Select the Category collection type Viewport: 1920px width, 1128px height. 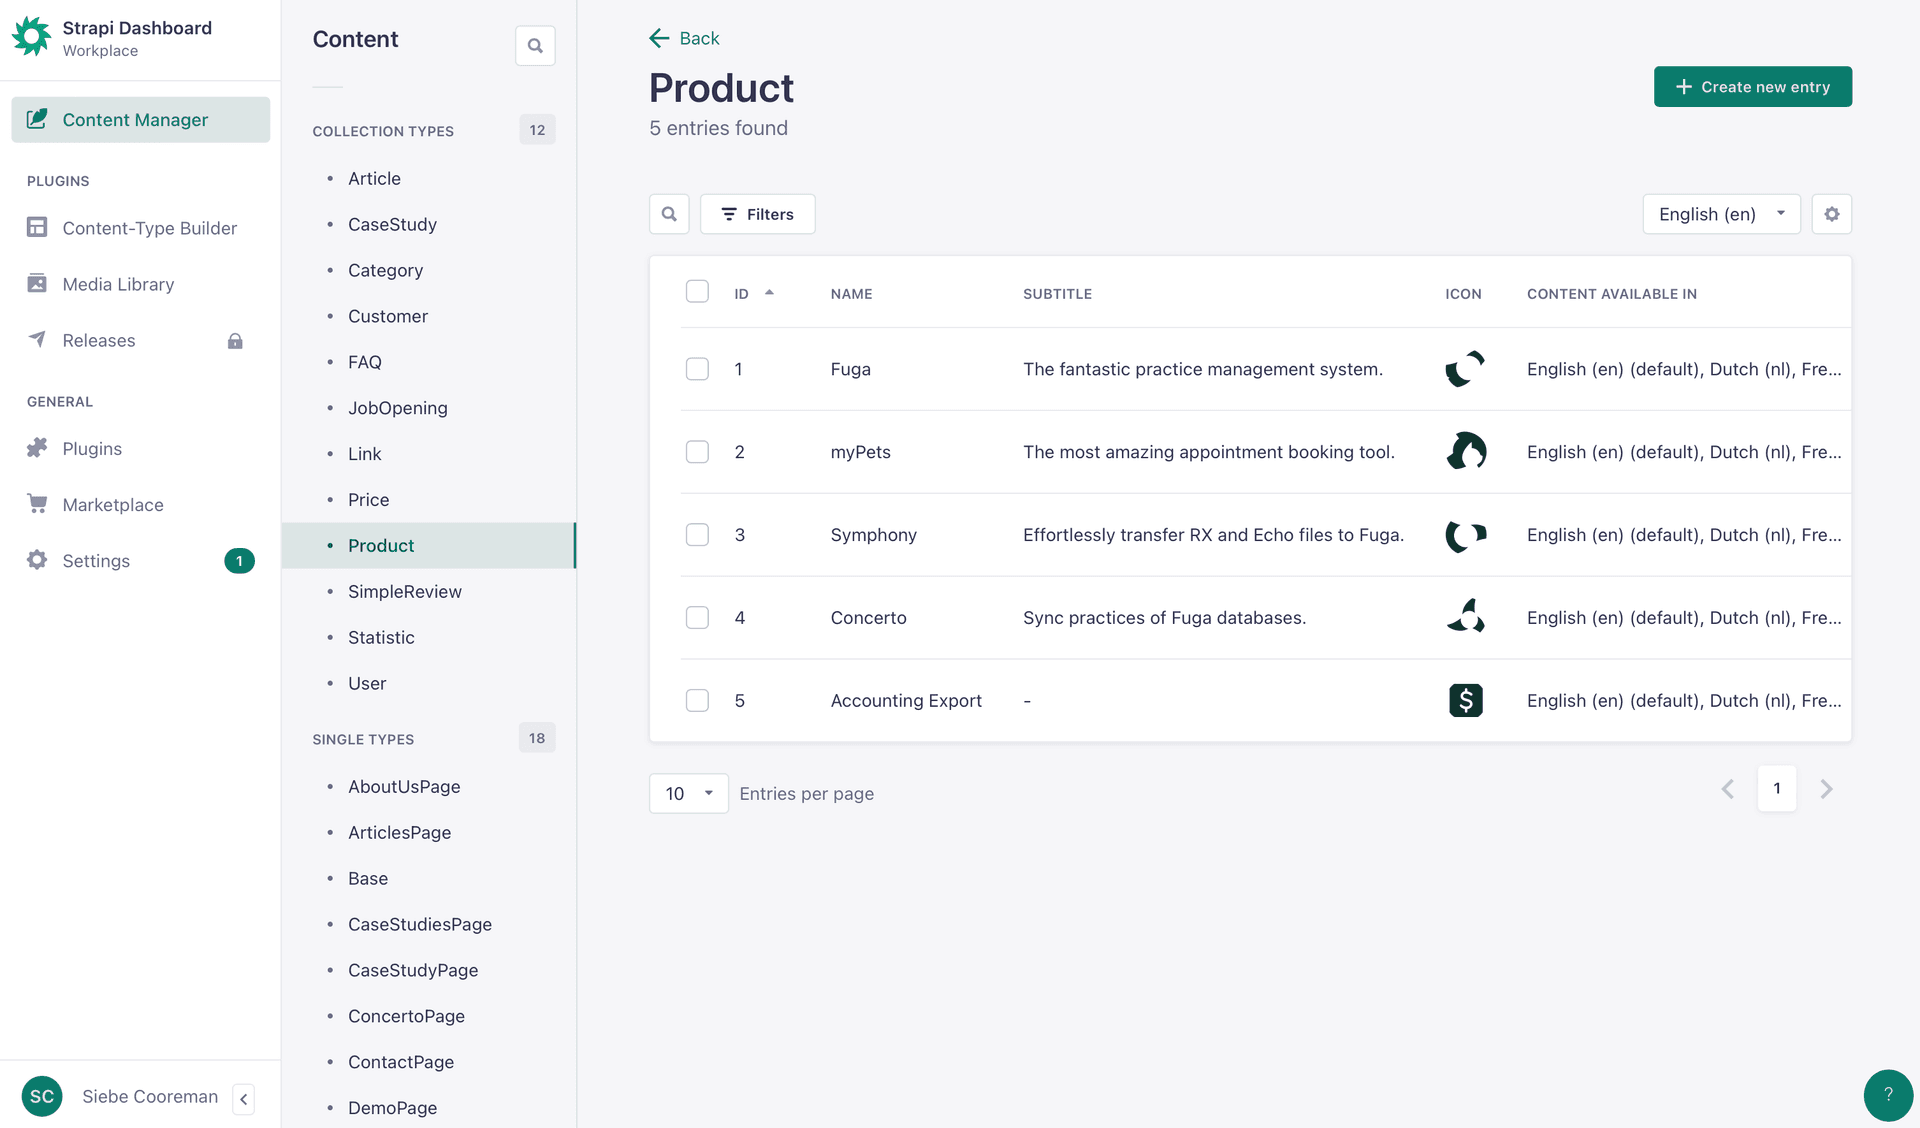coord(385,271)
